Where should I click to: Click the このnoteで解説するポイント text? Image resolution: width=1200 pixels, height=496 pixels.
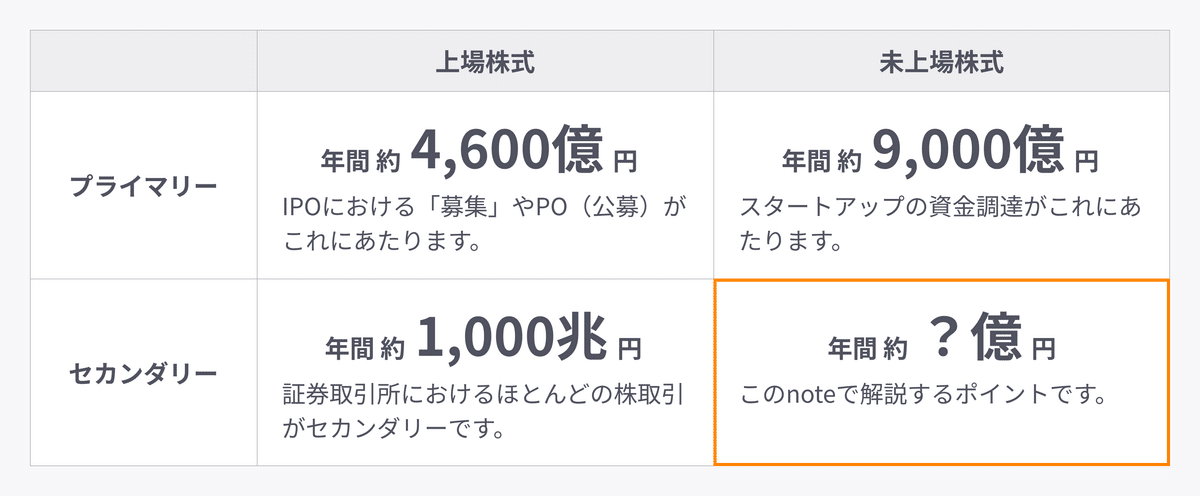pos(922,395)
